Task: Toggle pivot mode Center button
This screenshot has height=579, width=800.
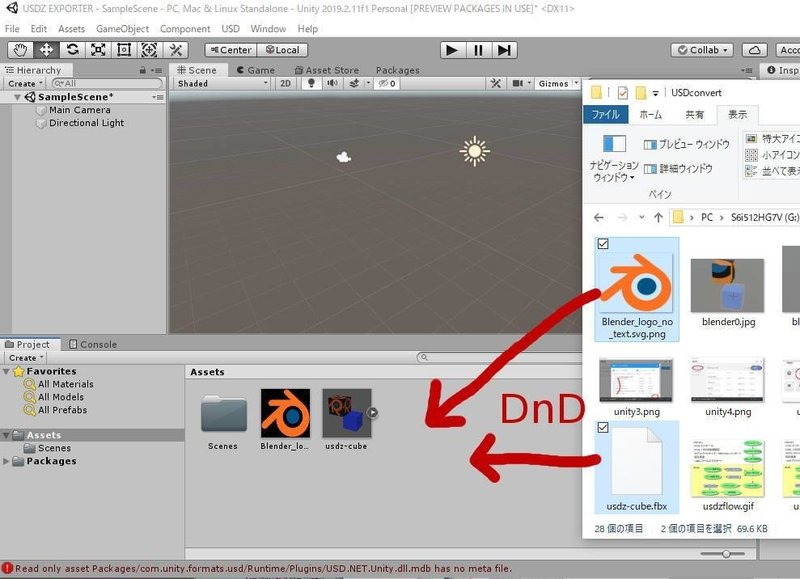Action: [231, 50]
